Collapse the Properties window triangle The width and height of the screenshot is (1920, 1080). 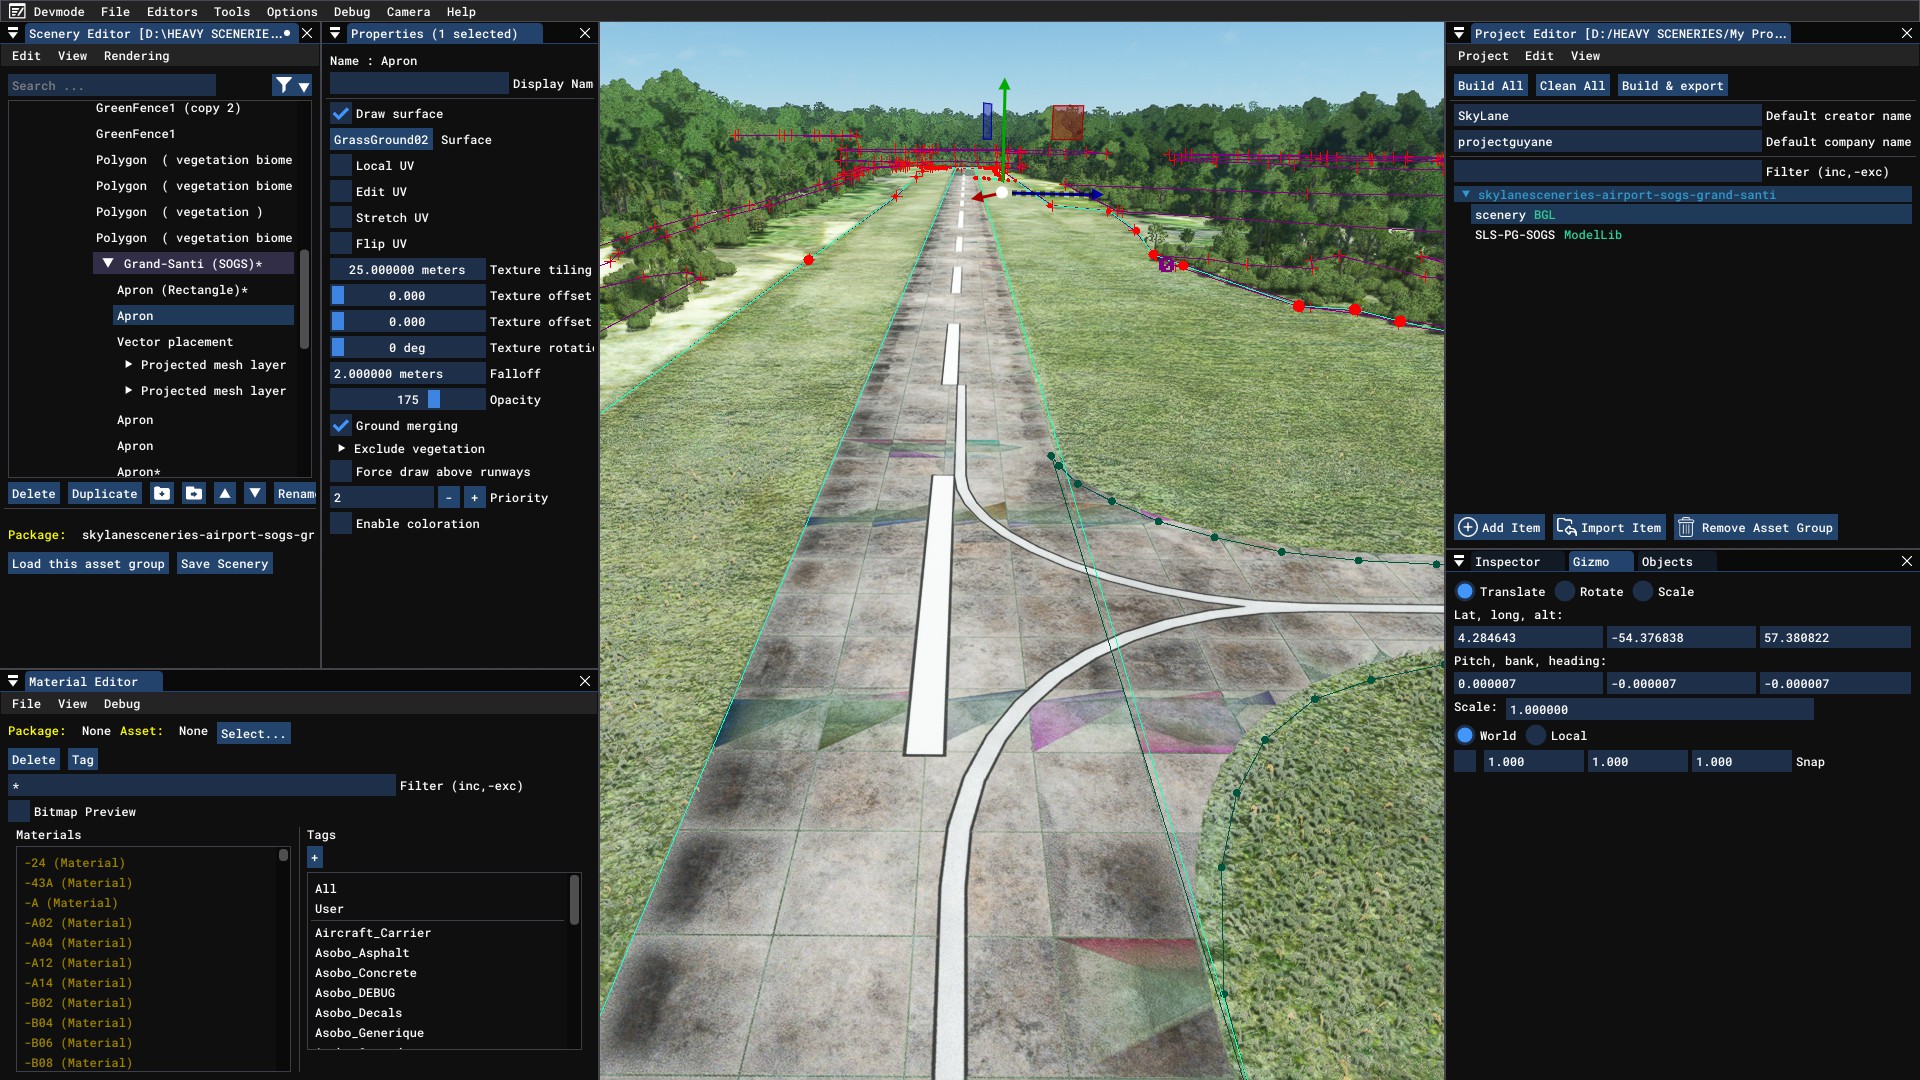(x=335, y=33)
